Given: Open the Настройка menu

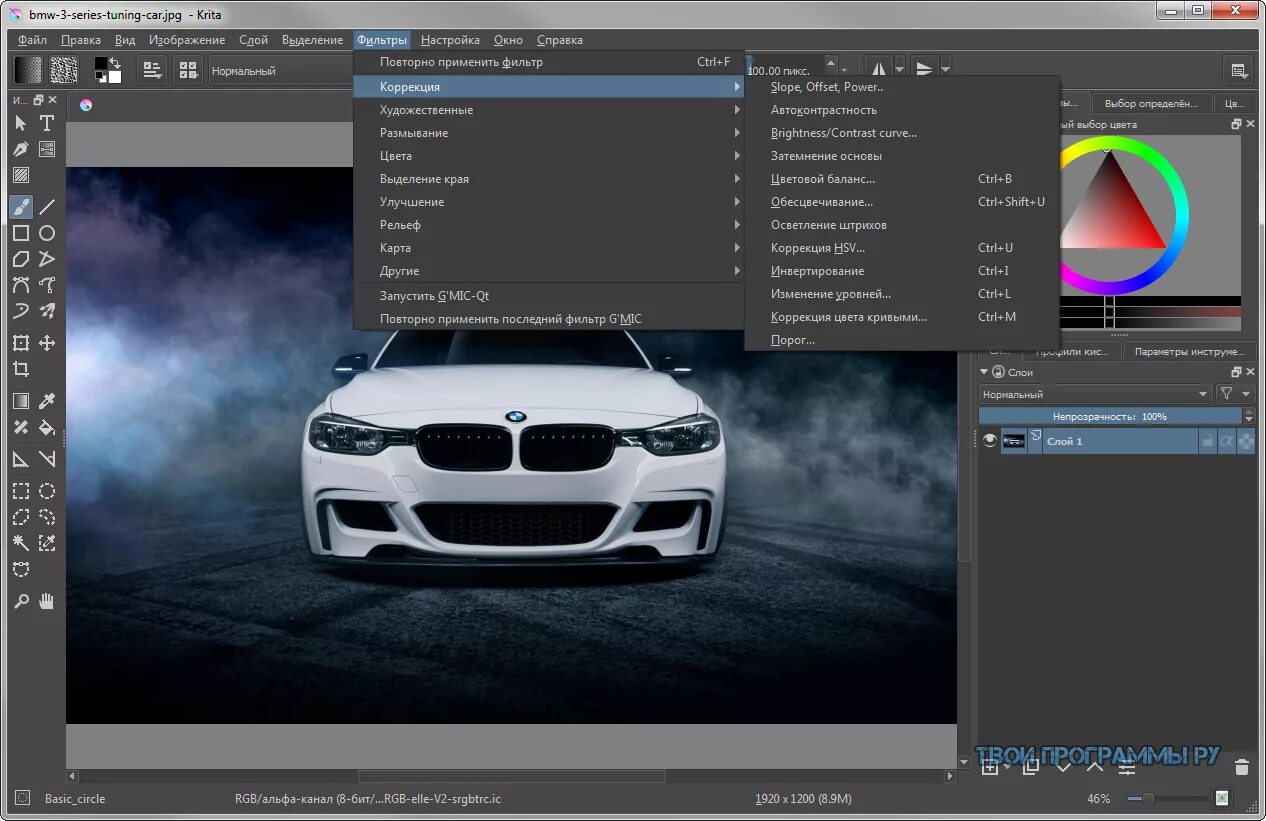Looking at the screenshot, I should [450, 40].
